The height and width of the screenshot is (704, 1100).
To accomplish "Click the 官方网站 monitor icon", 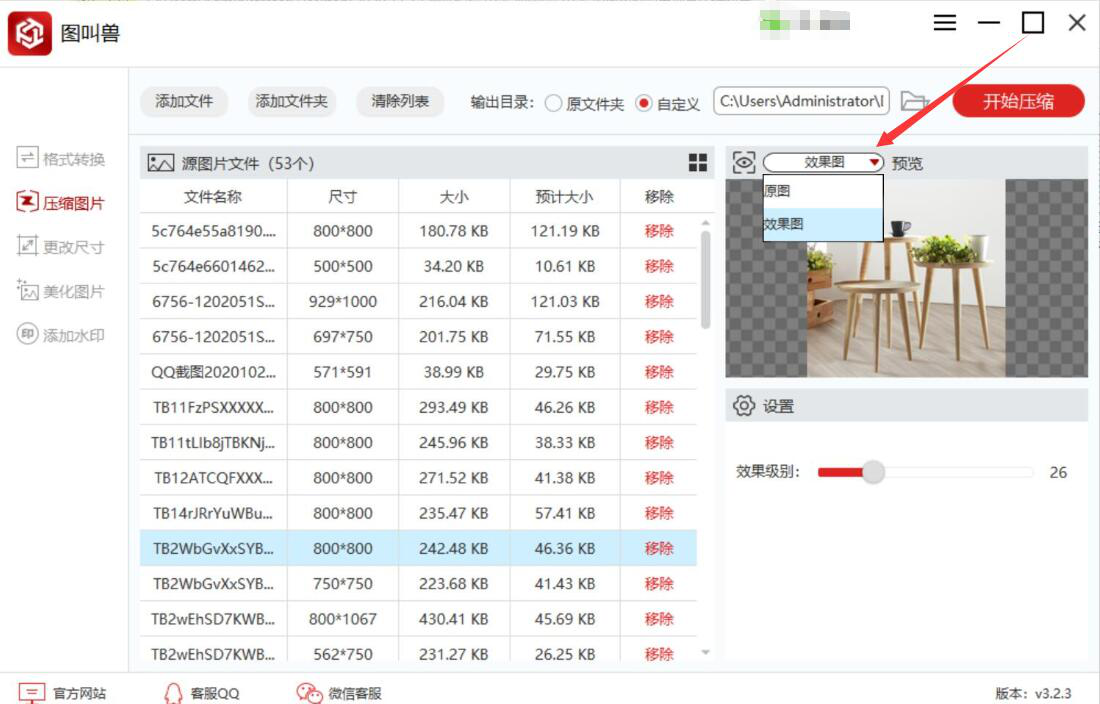I will point(32,693).
